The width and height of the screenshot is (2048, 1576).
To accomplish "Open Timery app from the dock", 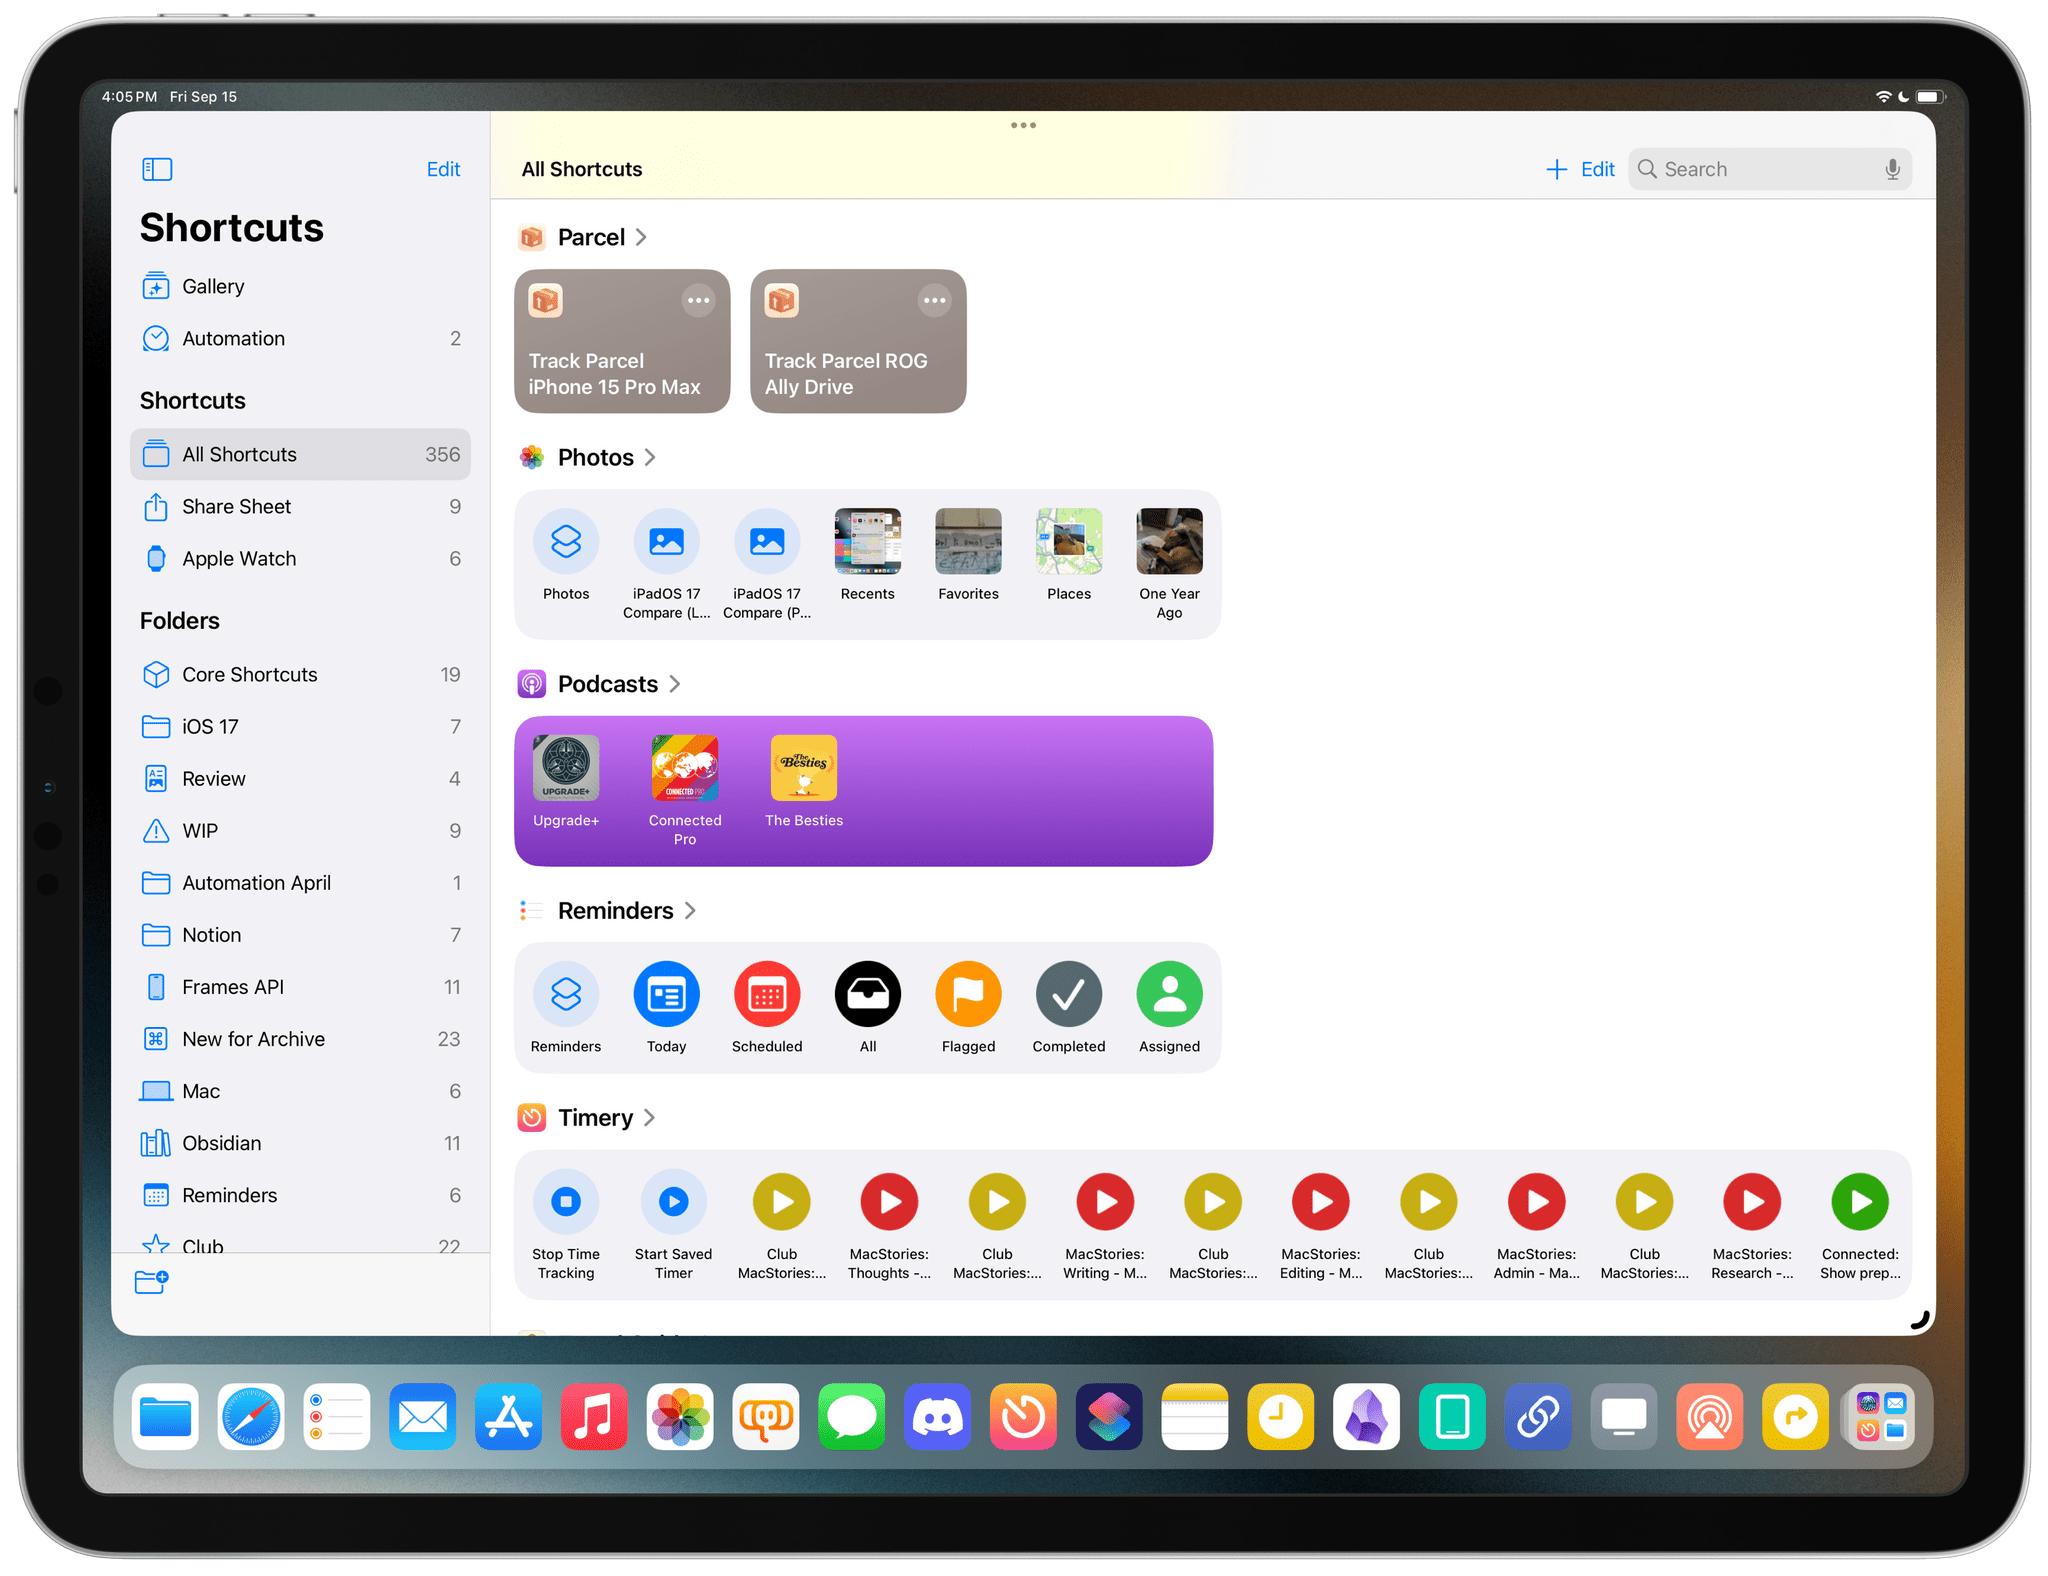I will [1023, 1417].
